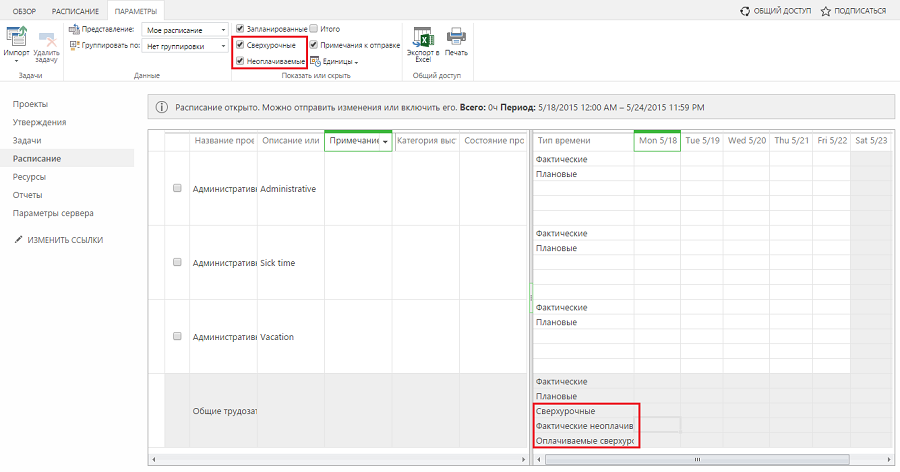Viewport: 900px width, 472px height.
Task: Open Отчеты in the left navigation
Action: point(28,195)
